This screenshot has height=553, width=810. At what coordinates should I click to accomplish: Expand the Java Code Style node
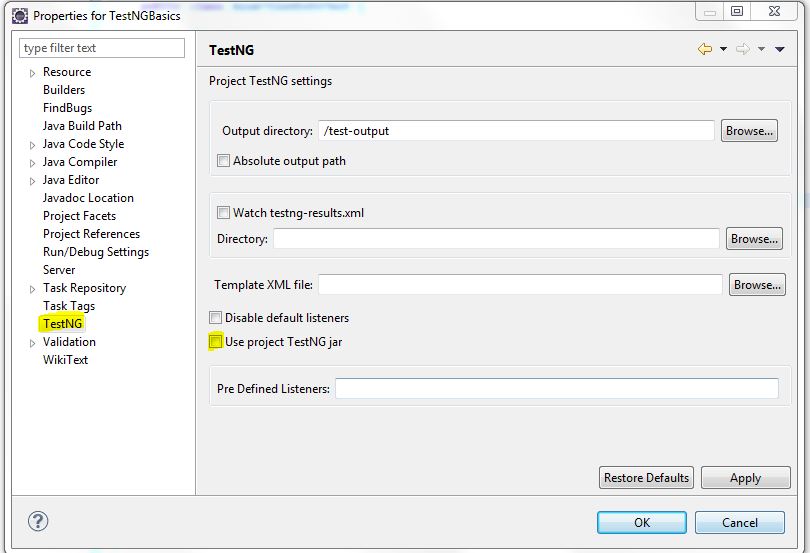(x=33, y=145)
